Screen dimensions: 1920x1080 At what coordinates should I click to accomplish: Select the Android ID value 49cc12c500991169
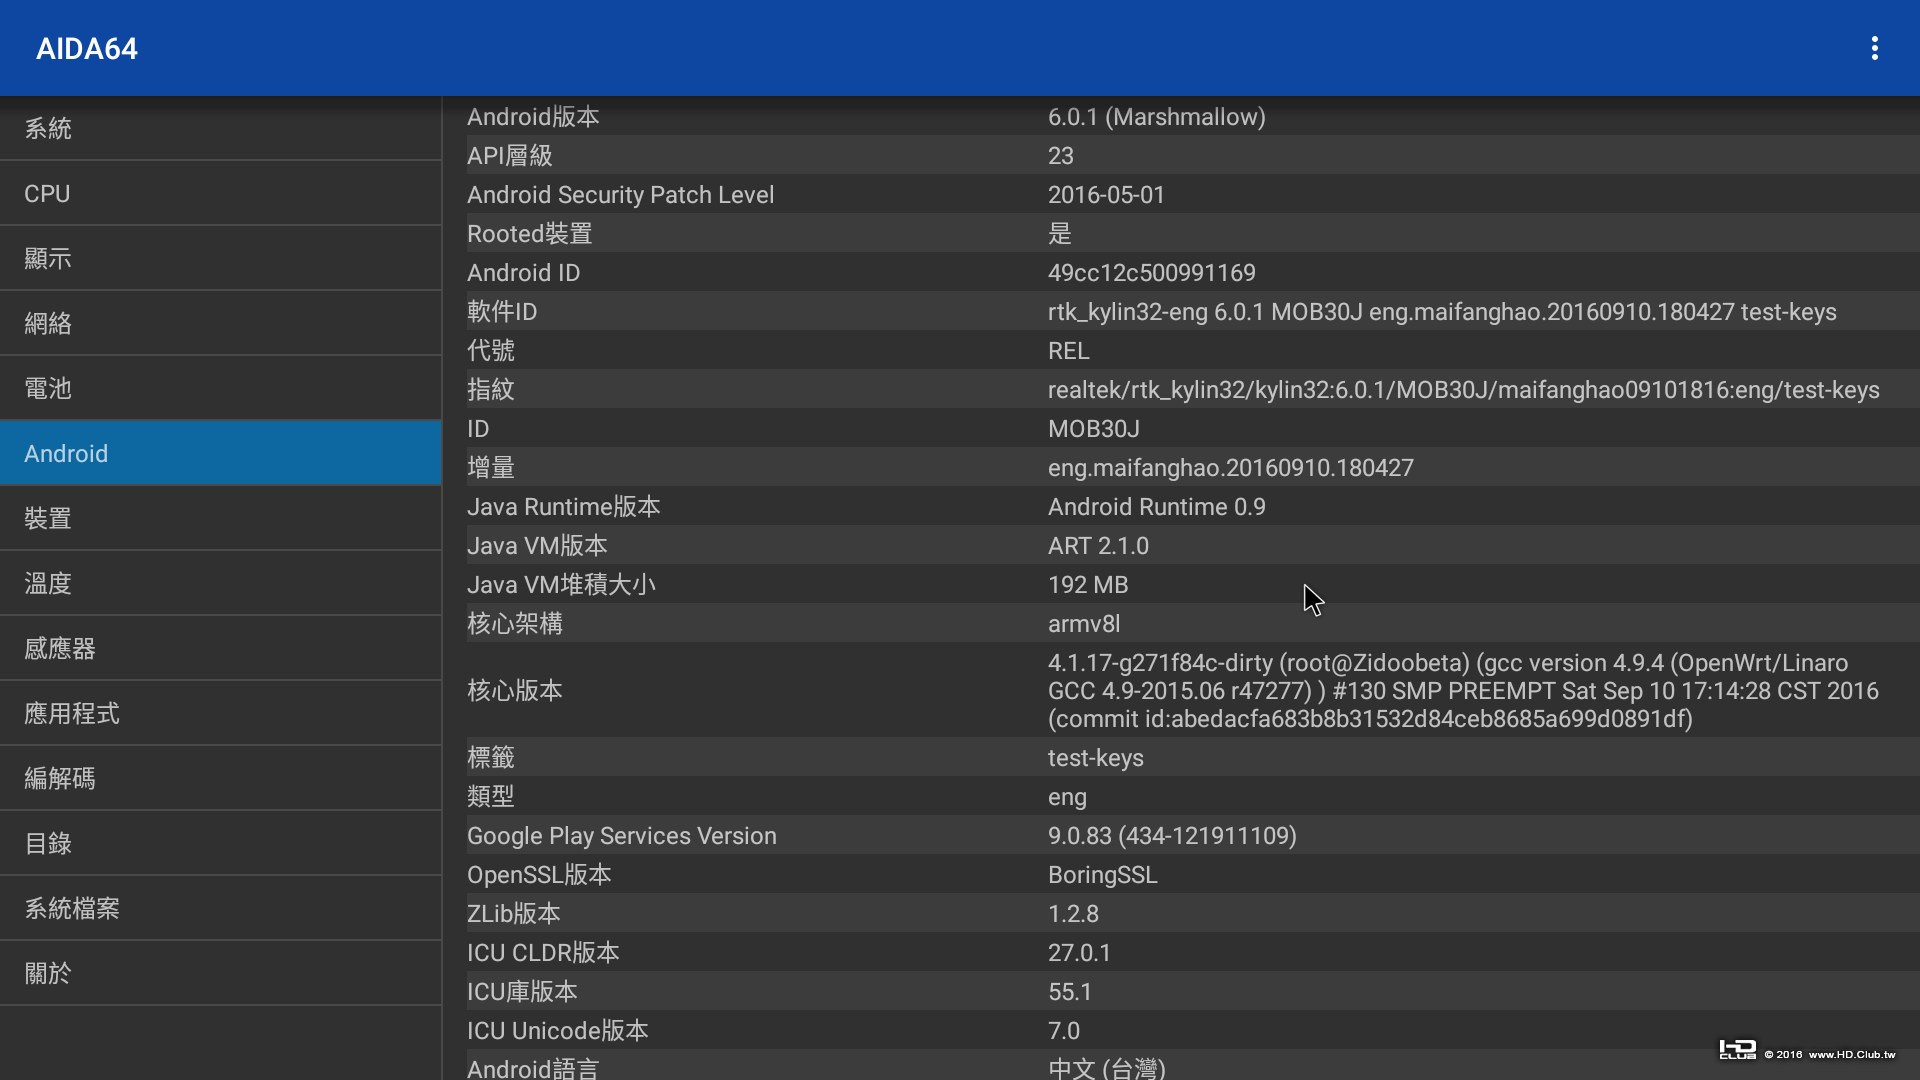tap(1152, 273)
